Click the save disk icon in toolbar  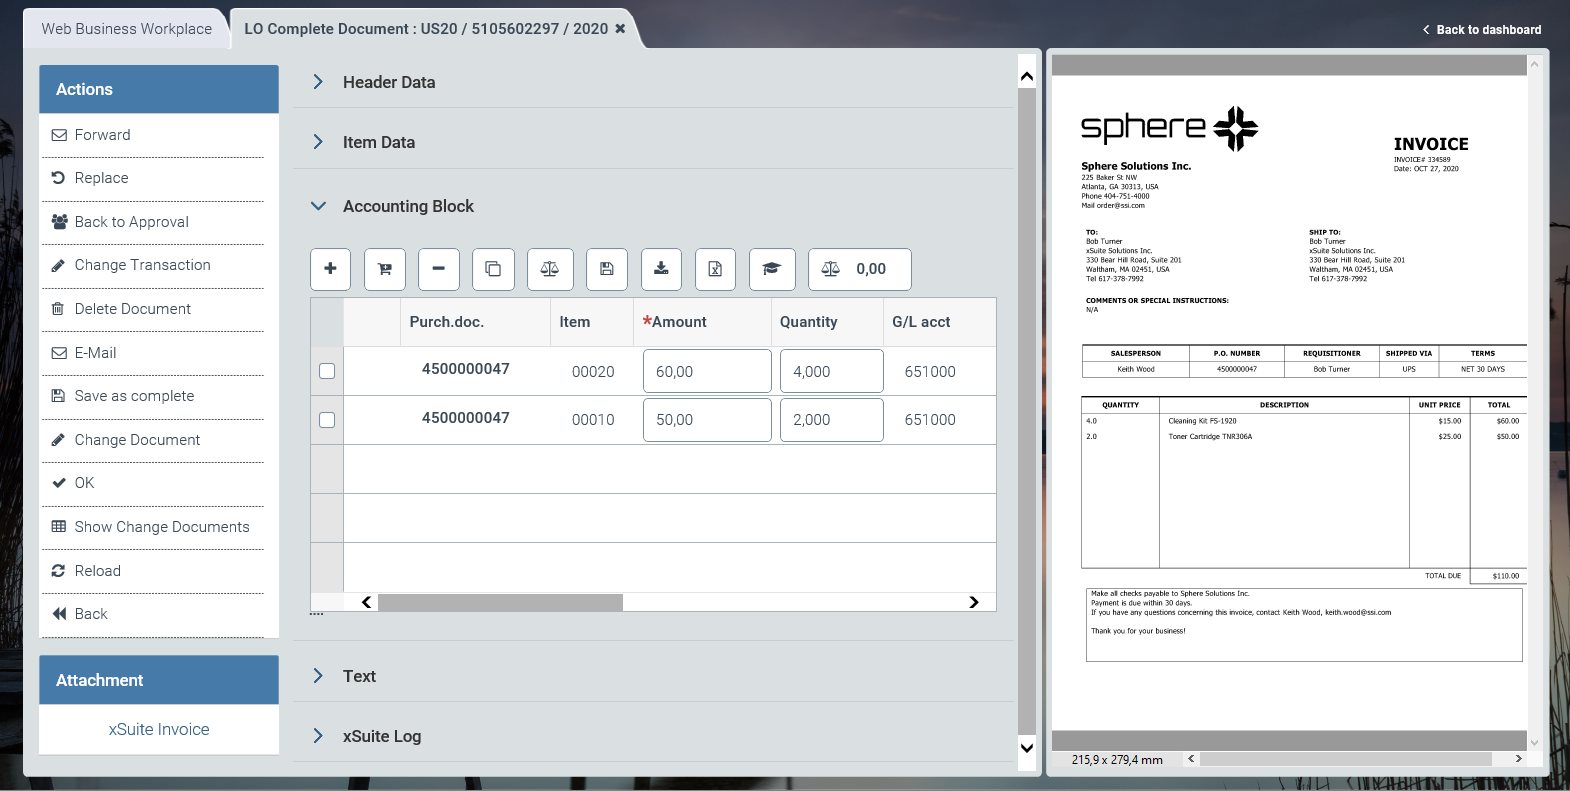(606, 269)
